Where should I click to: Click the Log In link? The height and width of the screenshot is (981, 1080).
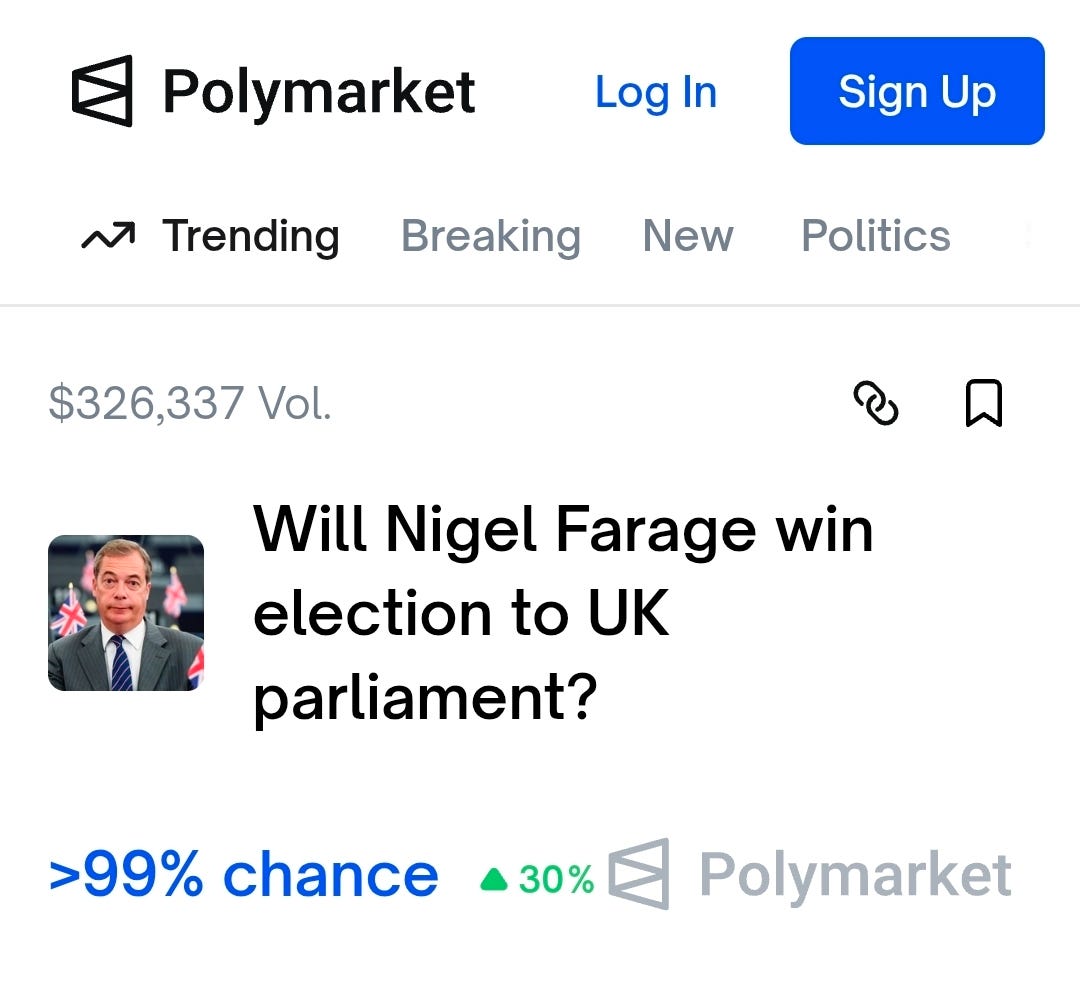(x=656, y=91)
